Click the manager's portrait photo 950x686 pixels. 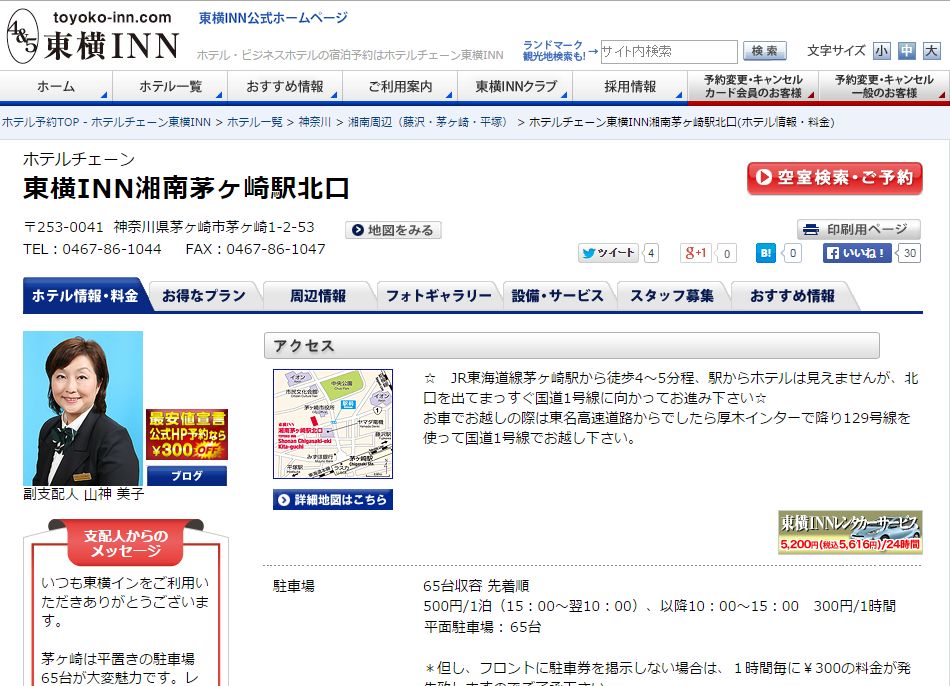click(83, 408)
